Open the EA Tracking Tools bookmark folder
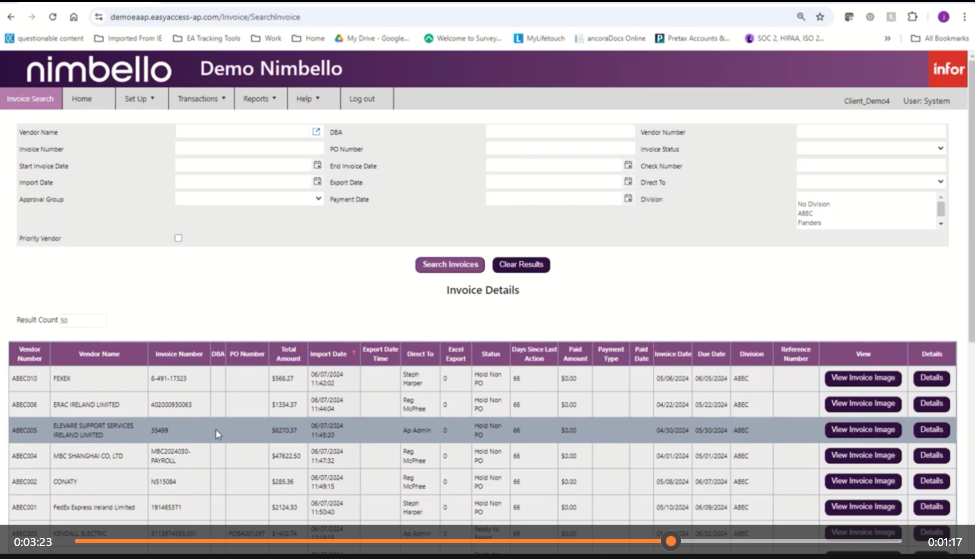The height and width of the screenshot is (559, 975). [x=206, y=39]
